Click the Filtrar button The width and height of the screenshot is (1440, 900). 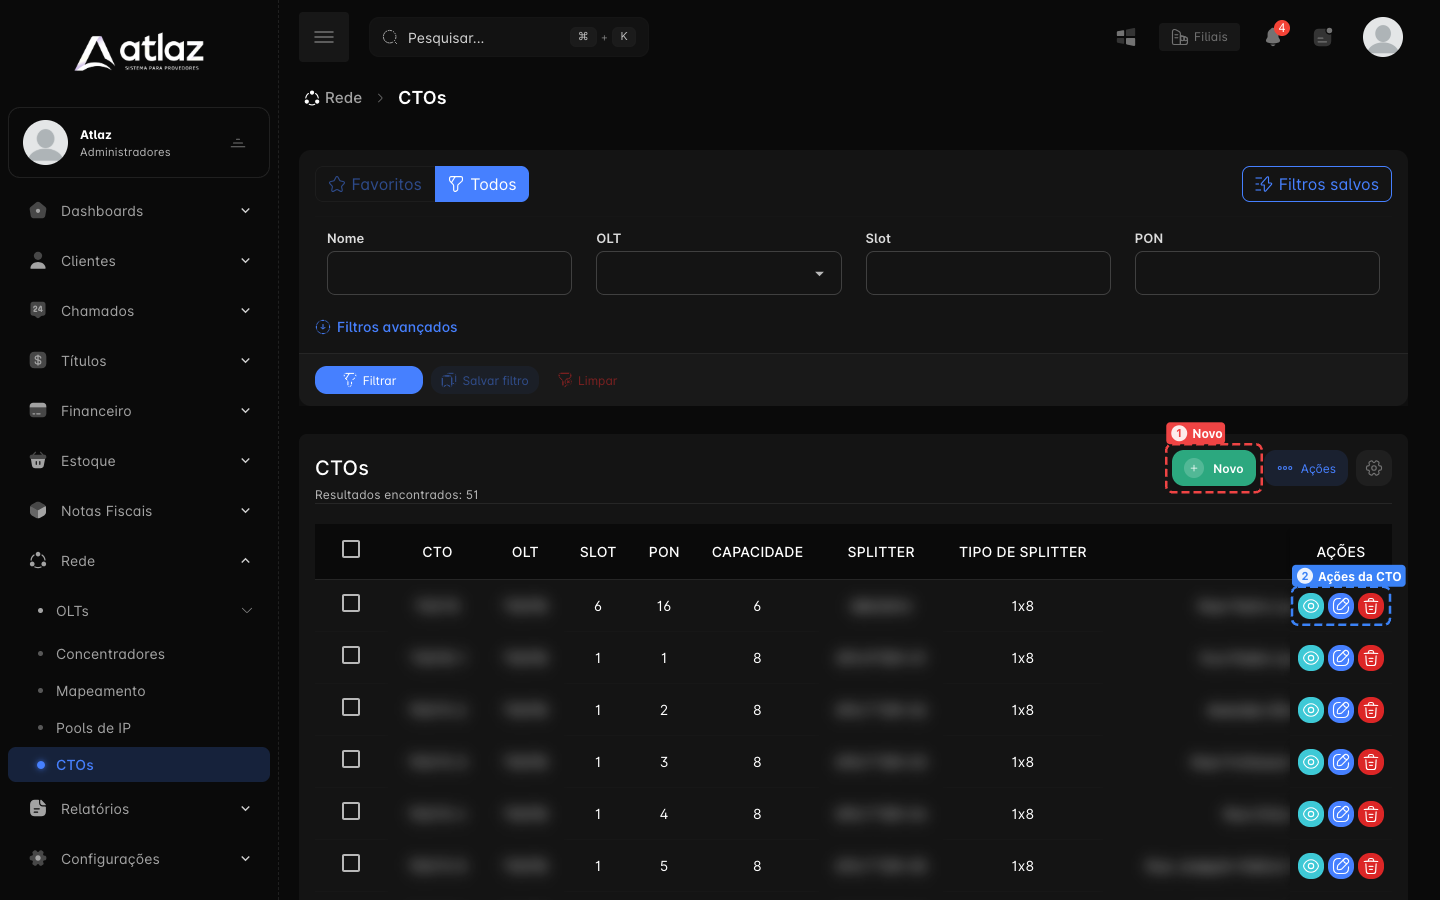click(369, 380)
